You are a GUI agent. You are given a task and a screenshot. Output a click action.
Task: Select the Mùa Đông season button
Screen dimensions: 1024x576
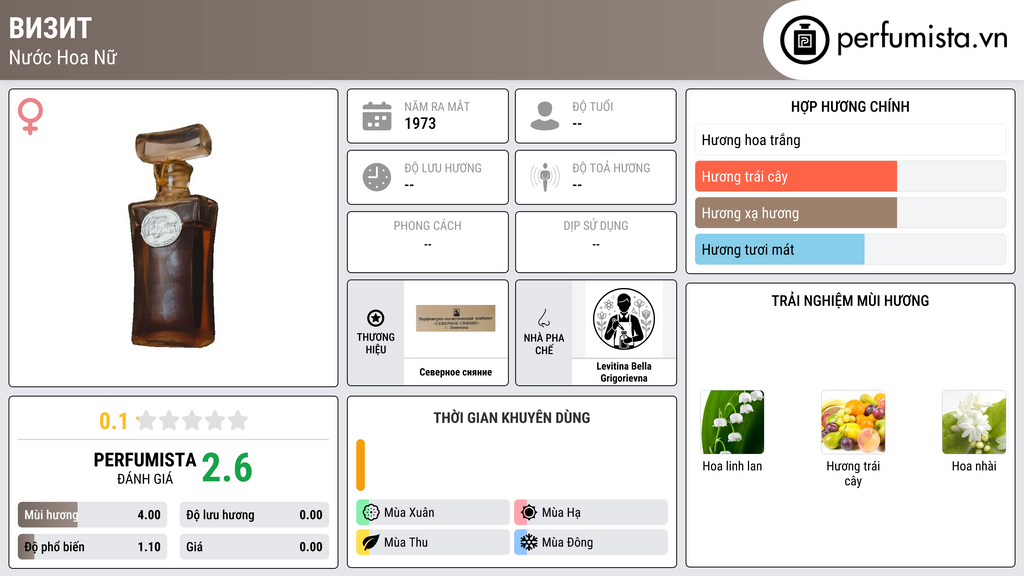point(591,542)
